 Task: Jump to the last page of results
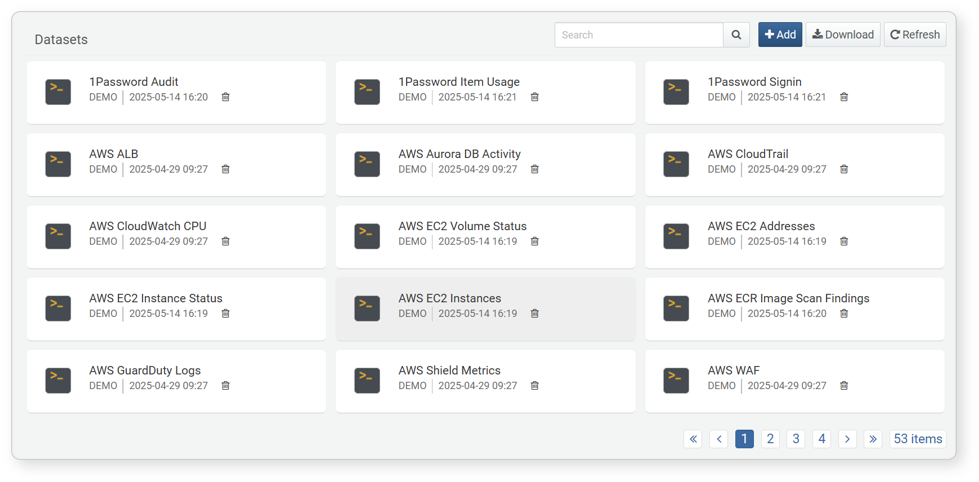tap(873, 439)
